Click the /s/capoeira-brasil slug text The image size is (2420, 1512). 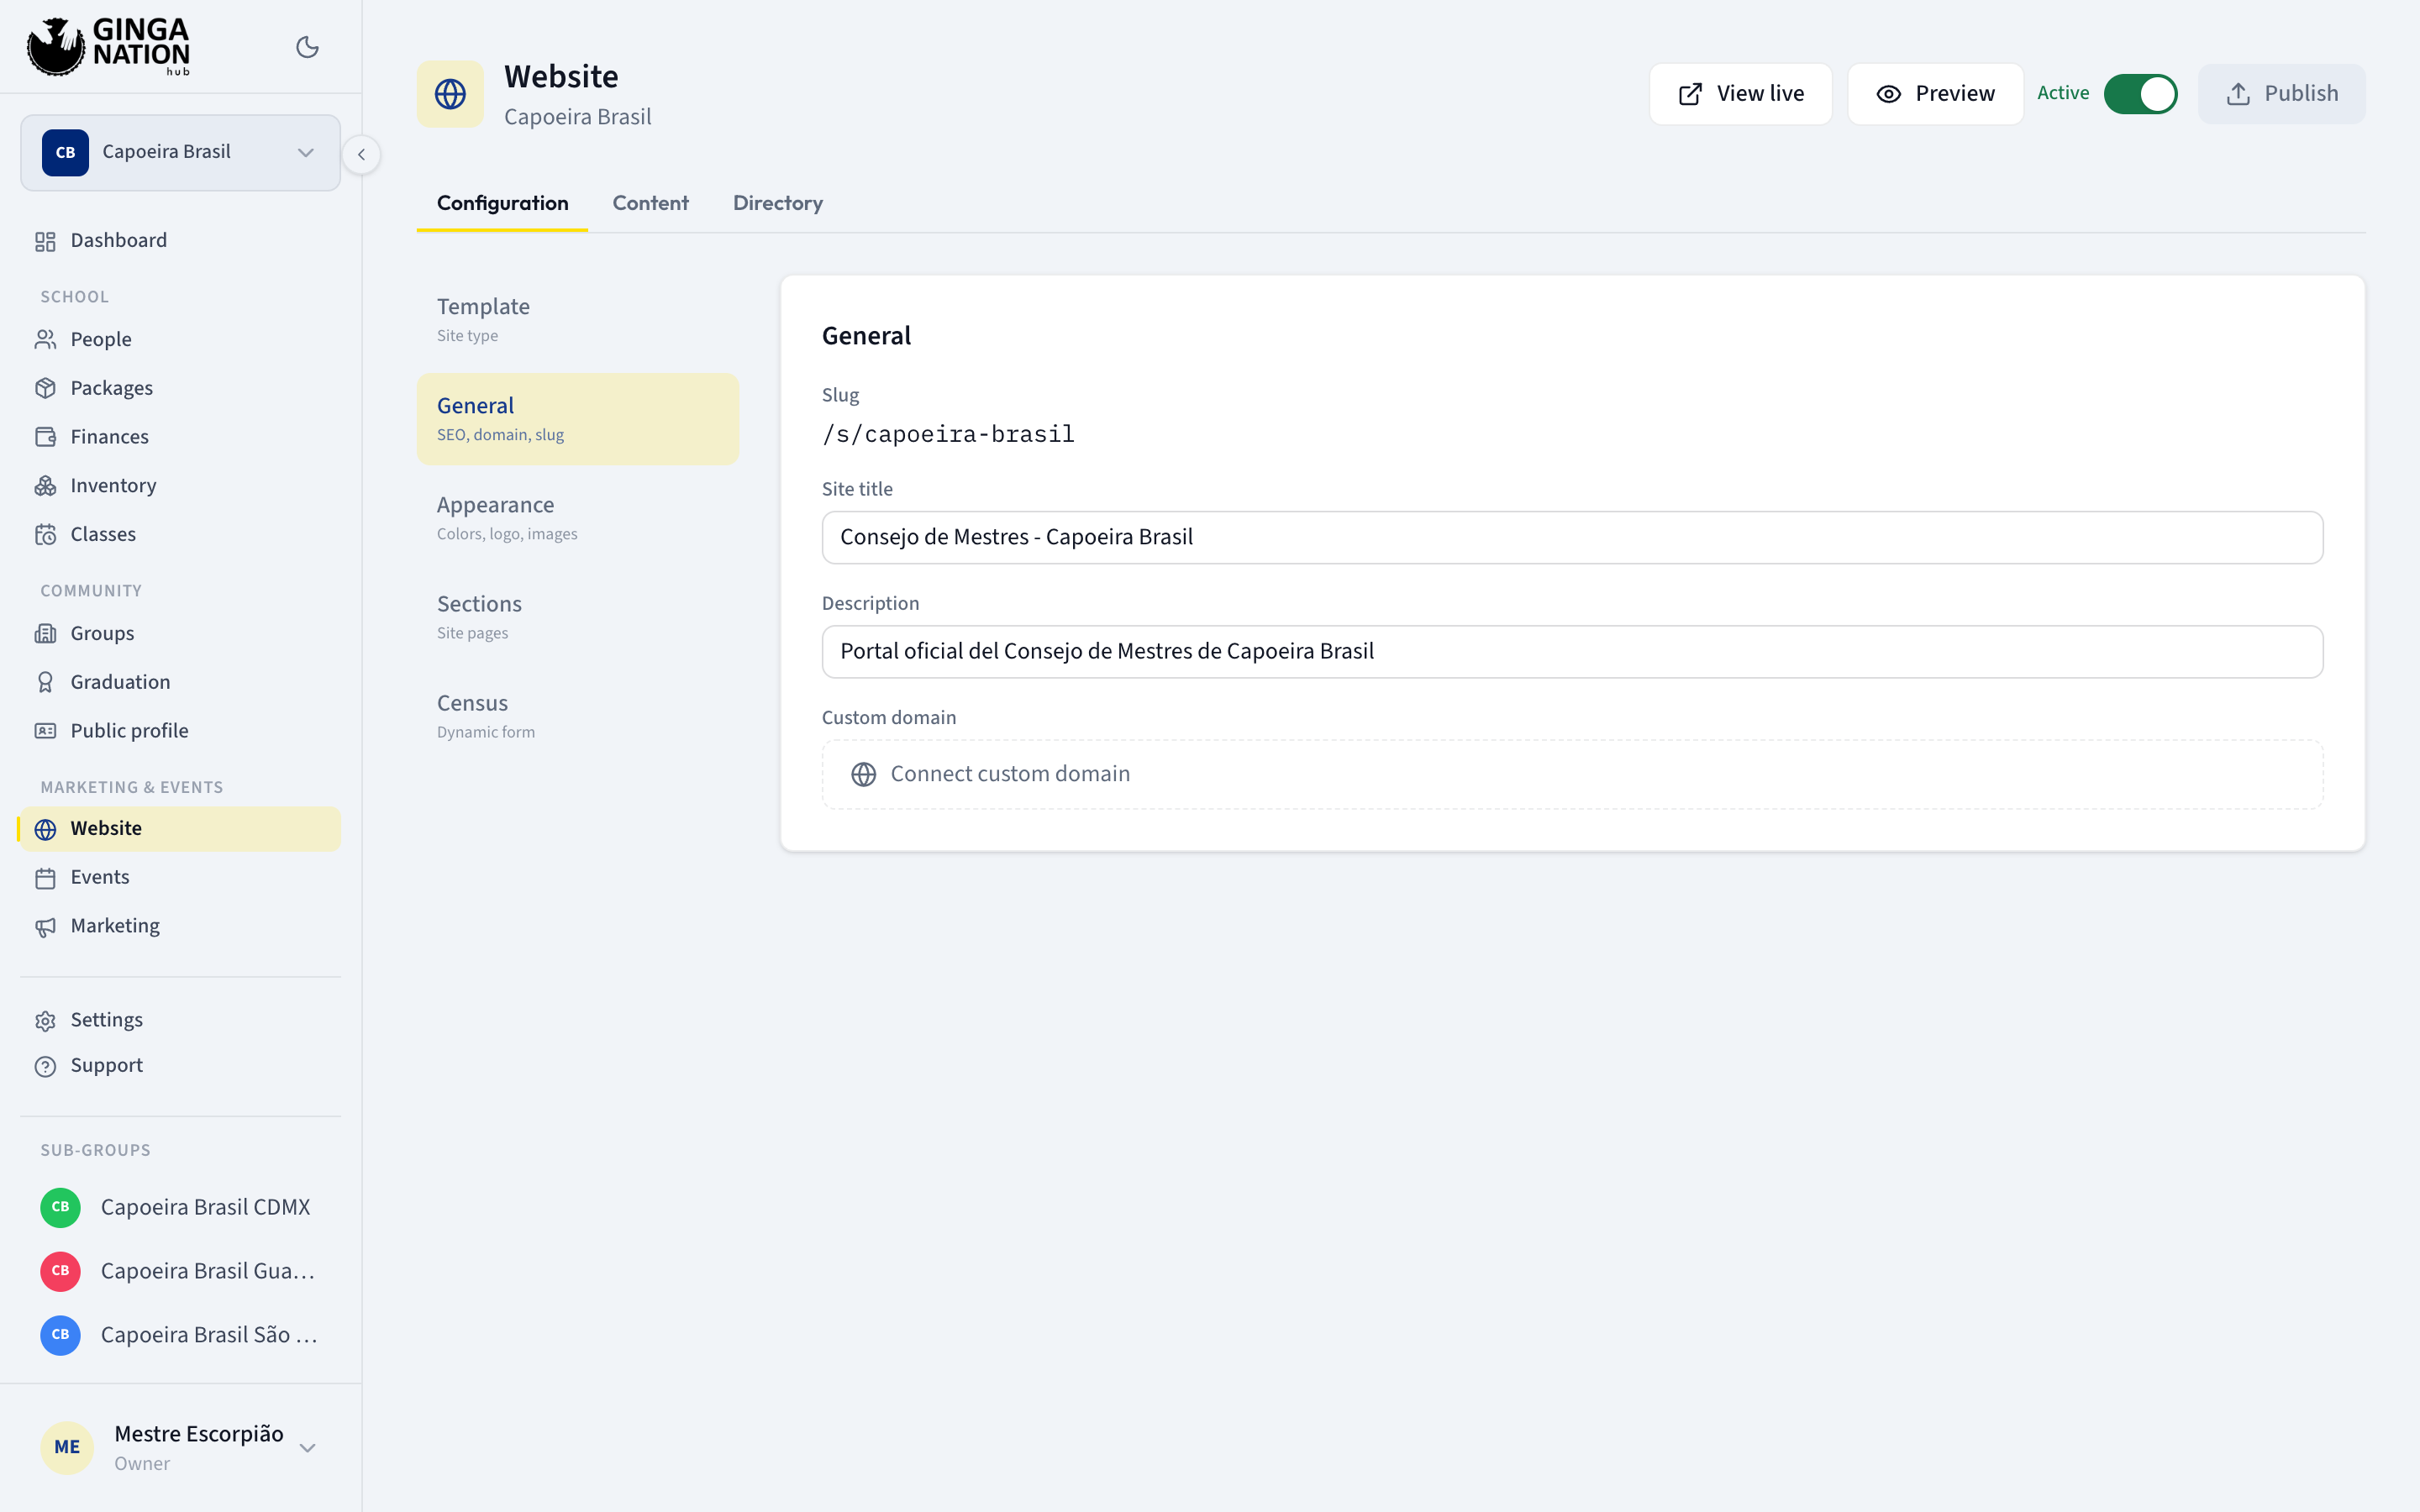pos(948,434)
